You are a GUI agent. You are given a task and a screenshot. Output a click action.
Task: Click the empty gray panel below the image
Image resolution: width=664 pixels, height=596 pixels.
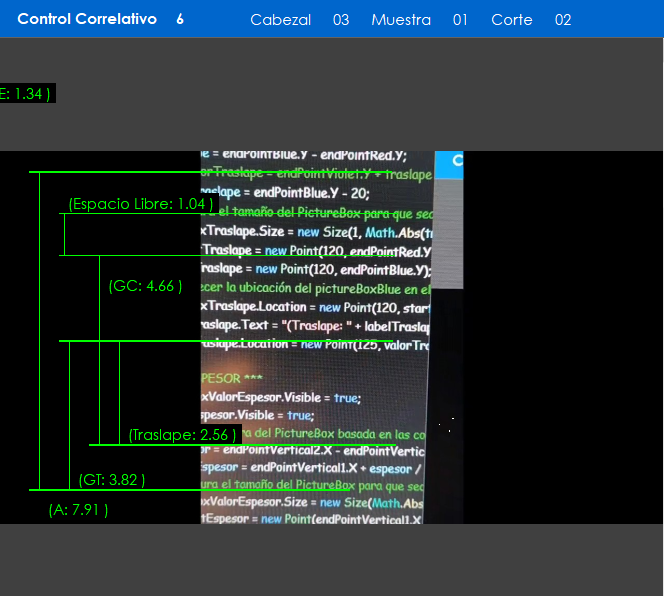332,559
